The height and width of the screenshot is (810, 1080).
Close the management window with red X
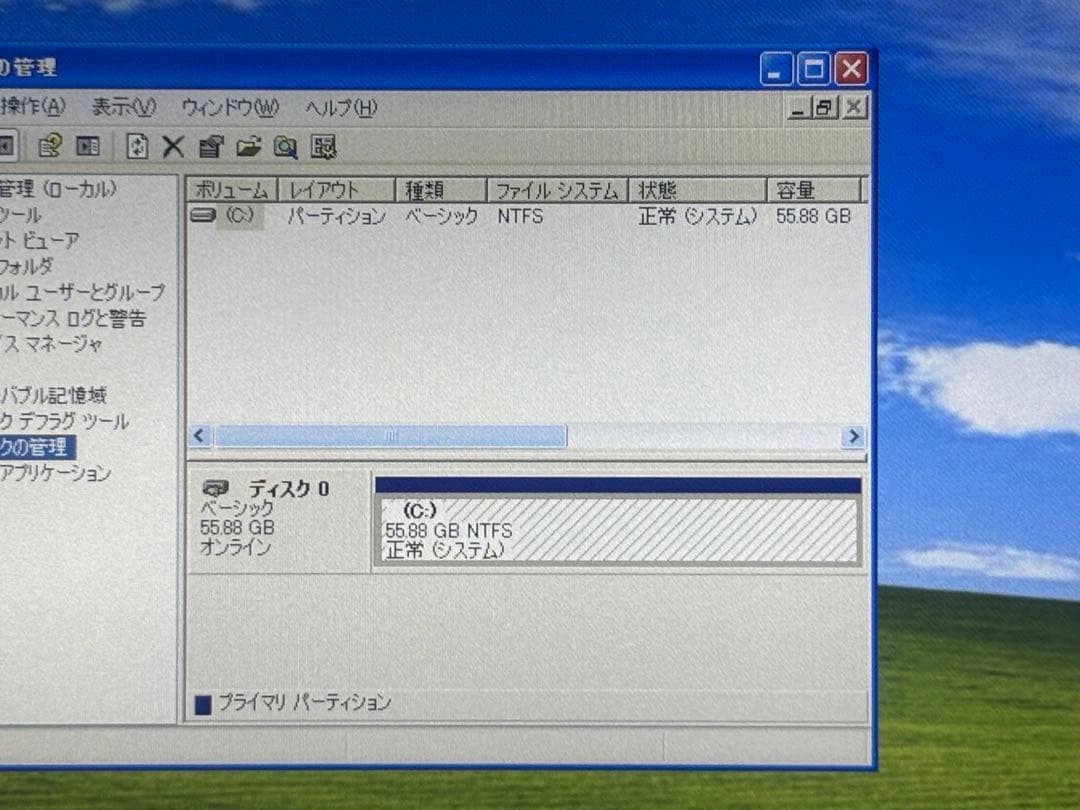click(851, 69)
